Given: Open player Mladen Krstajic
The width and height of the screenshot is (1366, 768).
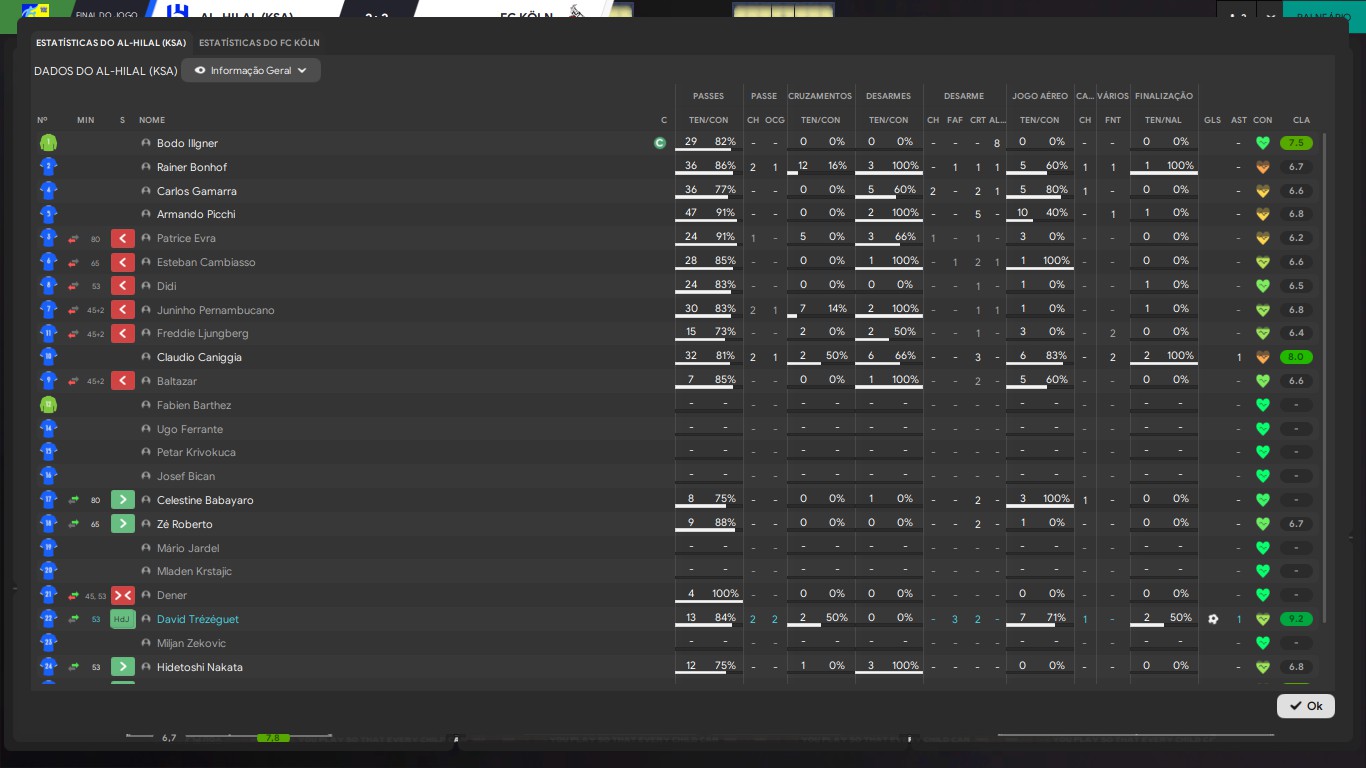Looking at the screenshot, I should [194, 571].
